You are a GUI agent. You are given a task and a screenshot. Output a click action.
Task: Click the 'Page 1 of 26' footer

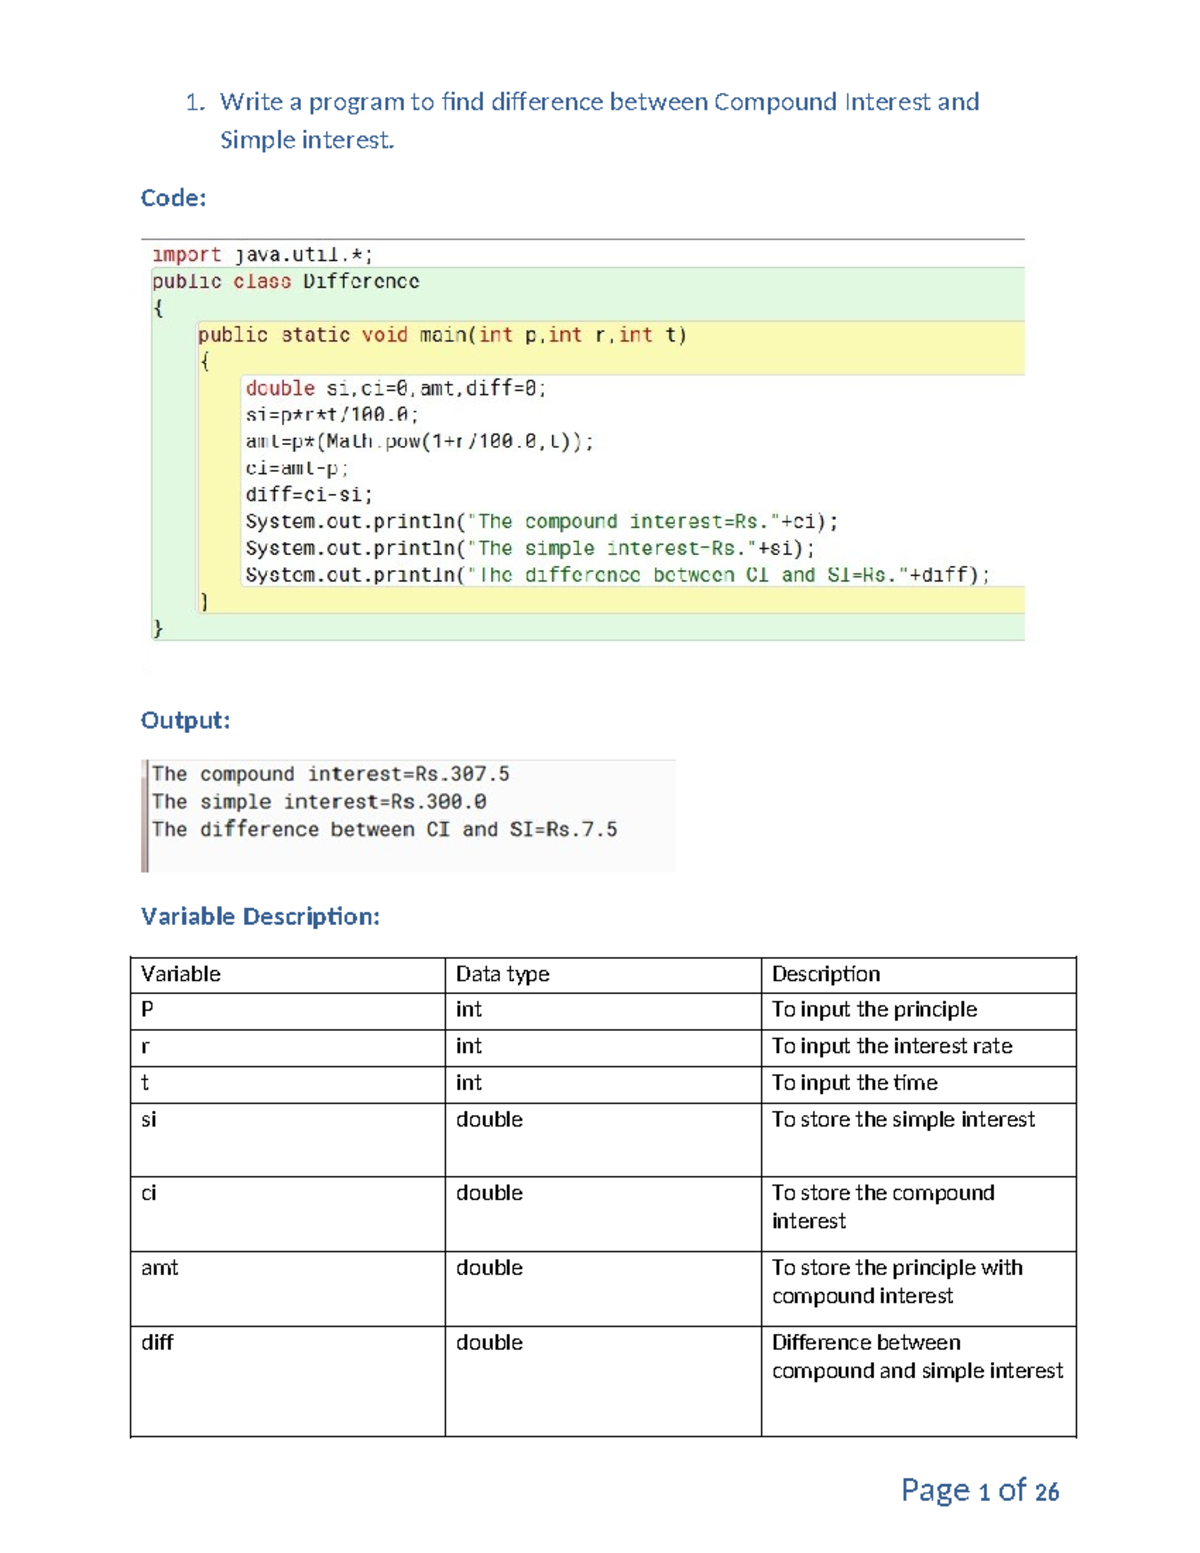980,1490
